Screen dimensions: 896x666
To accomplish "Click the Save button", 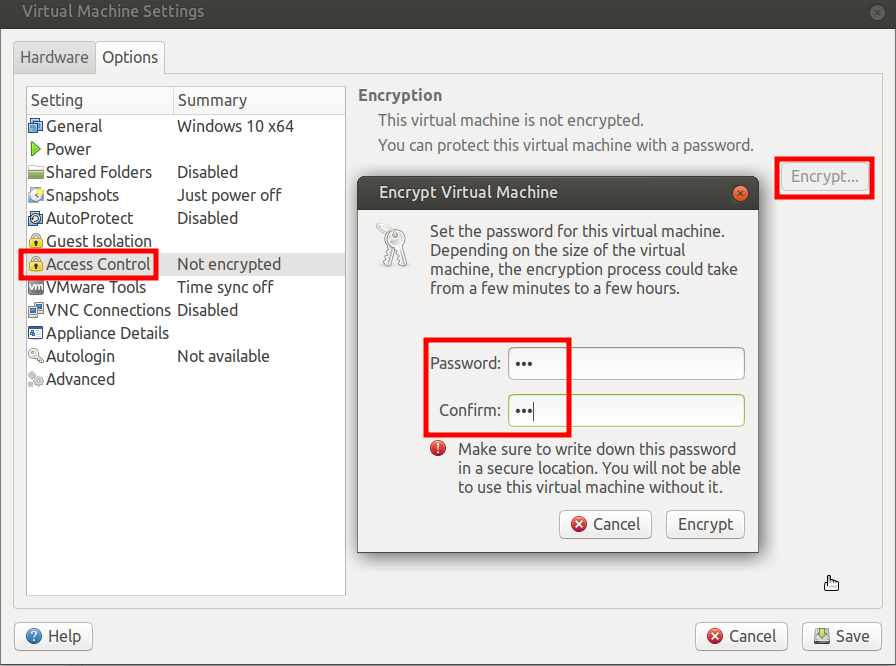I will pos(841,636).
